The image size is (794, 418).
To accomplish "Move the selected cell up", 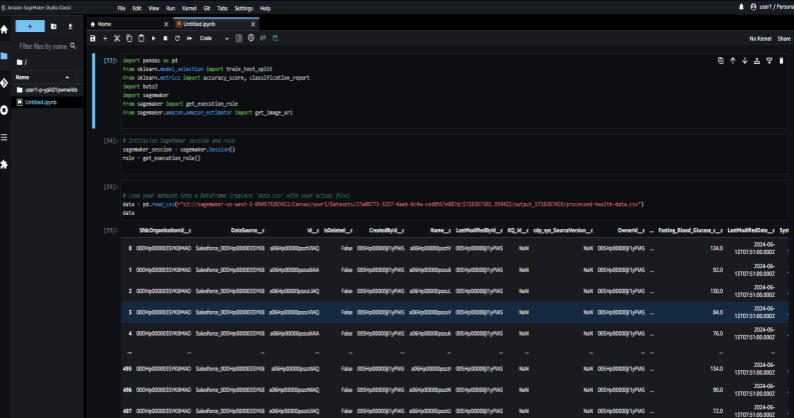I will click(733, 61).
